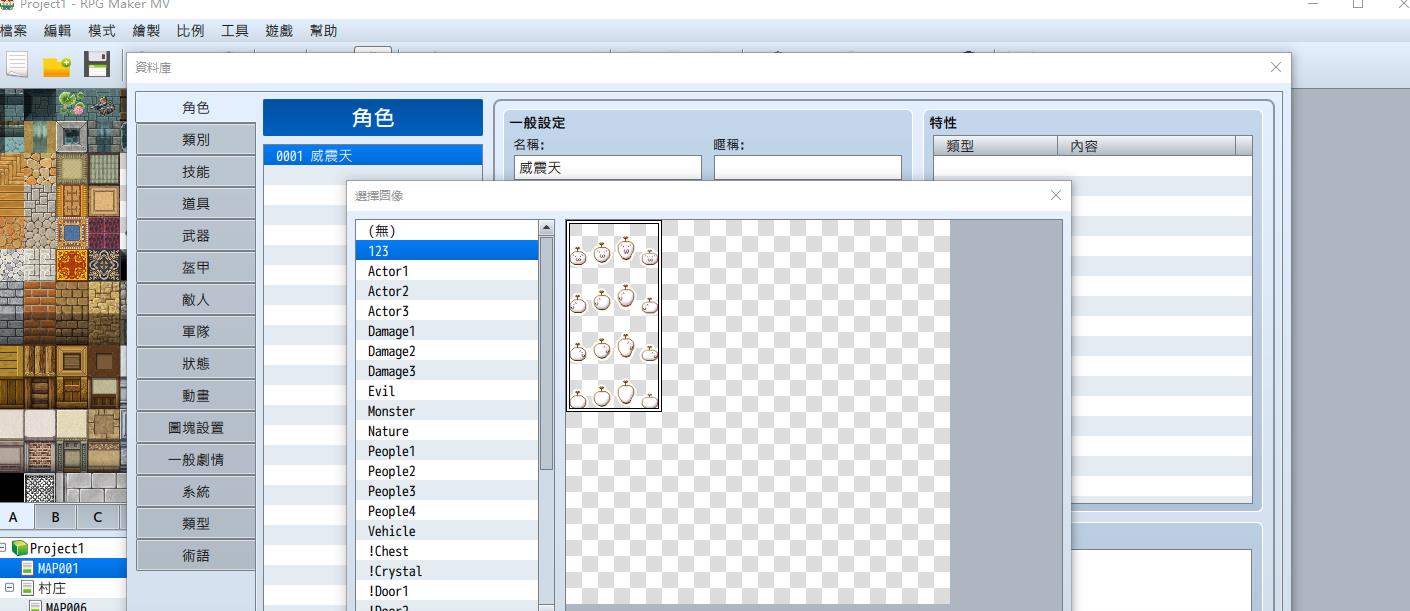The image size is (1410, 611).
Task: Select Damage3 in the image list
Action: [x=447, y=371]
